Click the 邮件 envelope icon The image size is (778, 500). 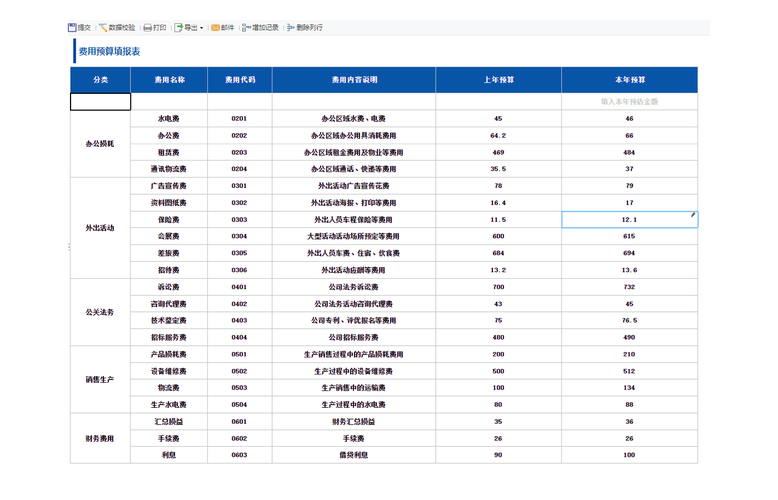click(x=215, y=28)
